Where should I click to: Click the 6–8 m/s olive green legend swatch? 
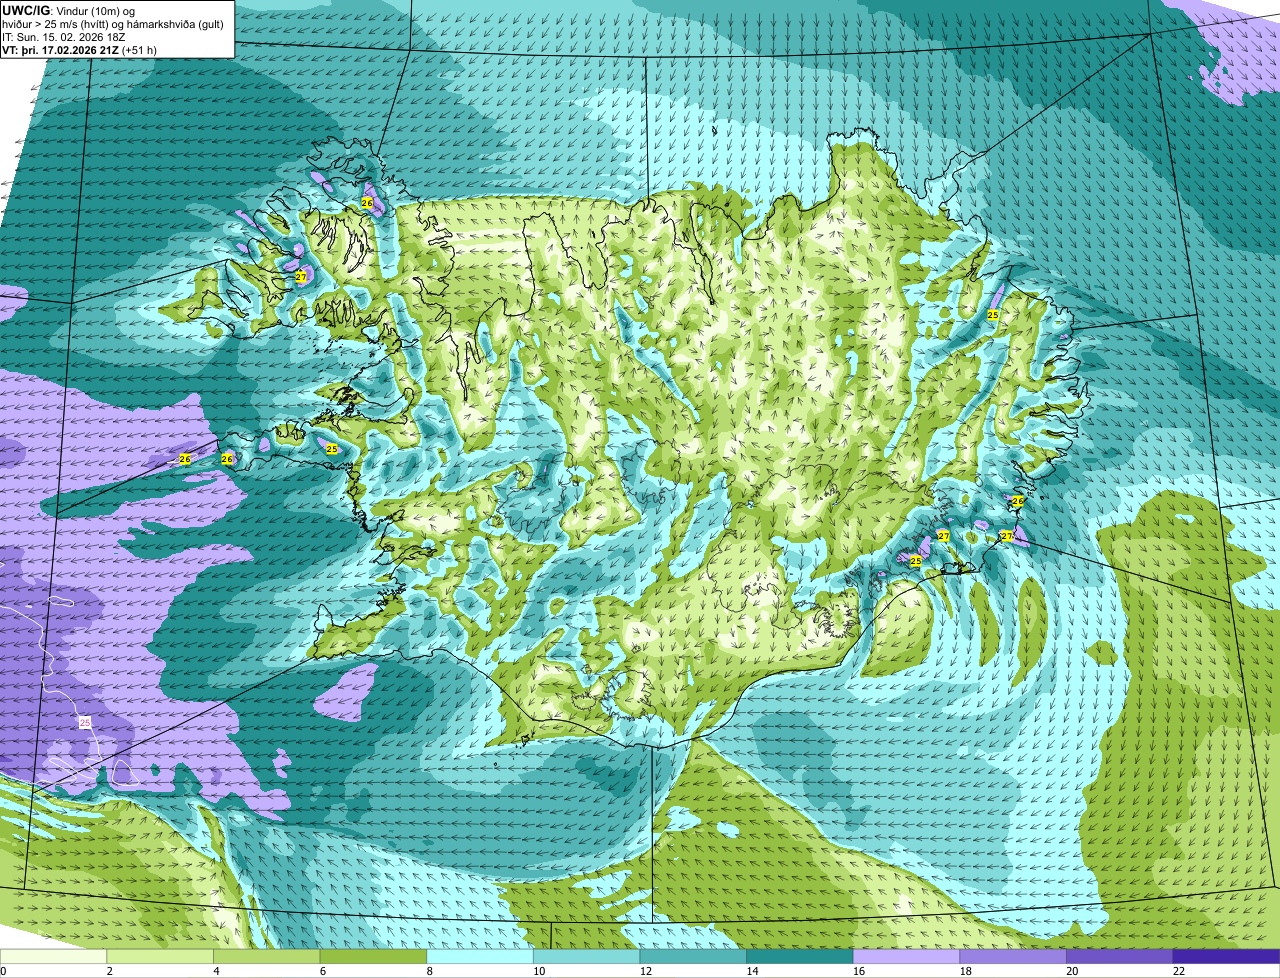click(373, 956)
